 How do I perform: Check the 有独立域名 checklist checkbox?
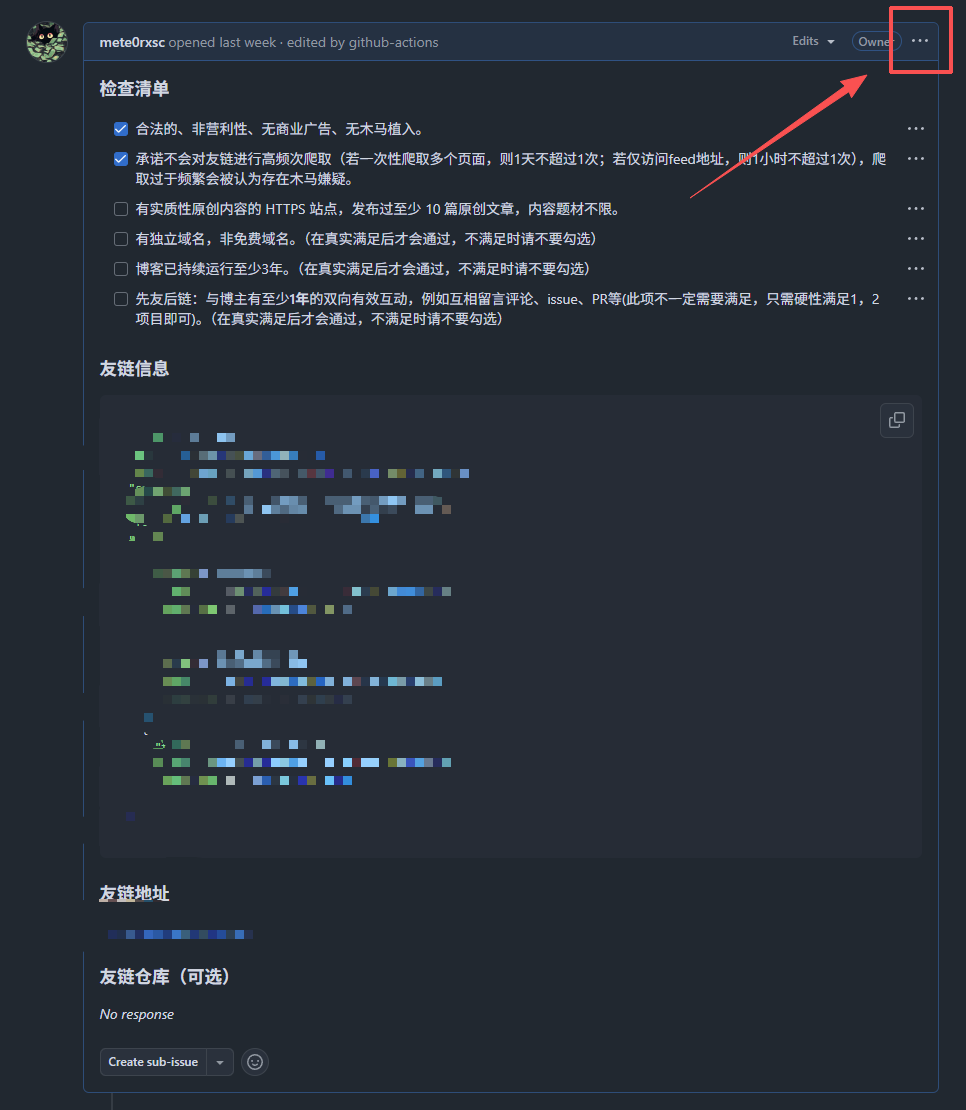point(121,238)
